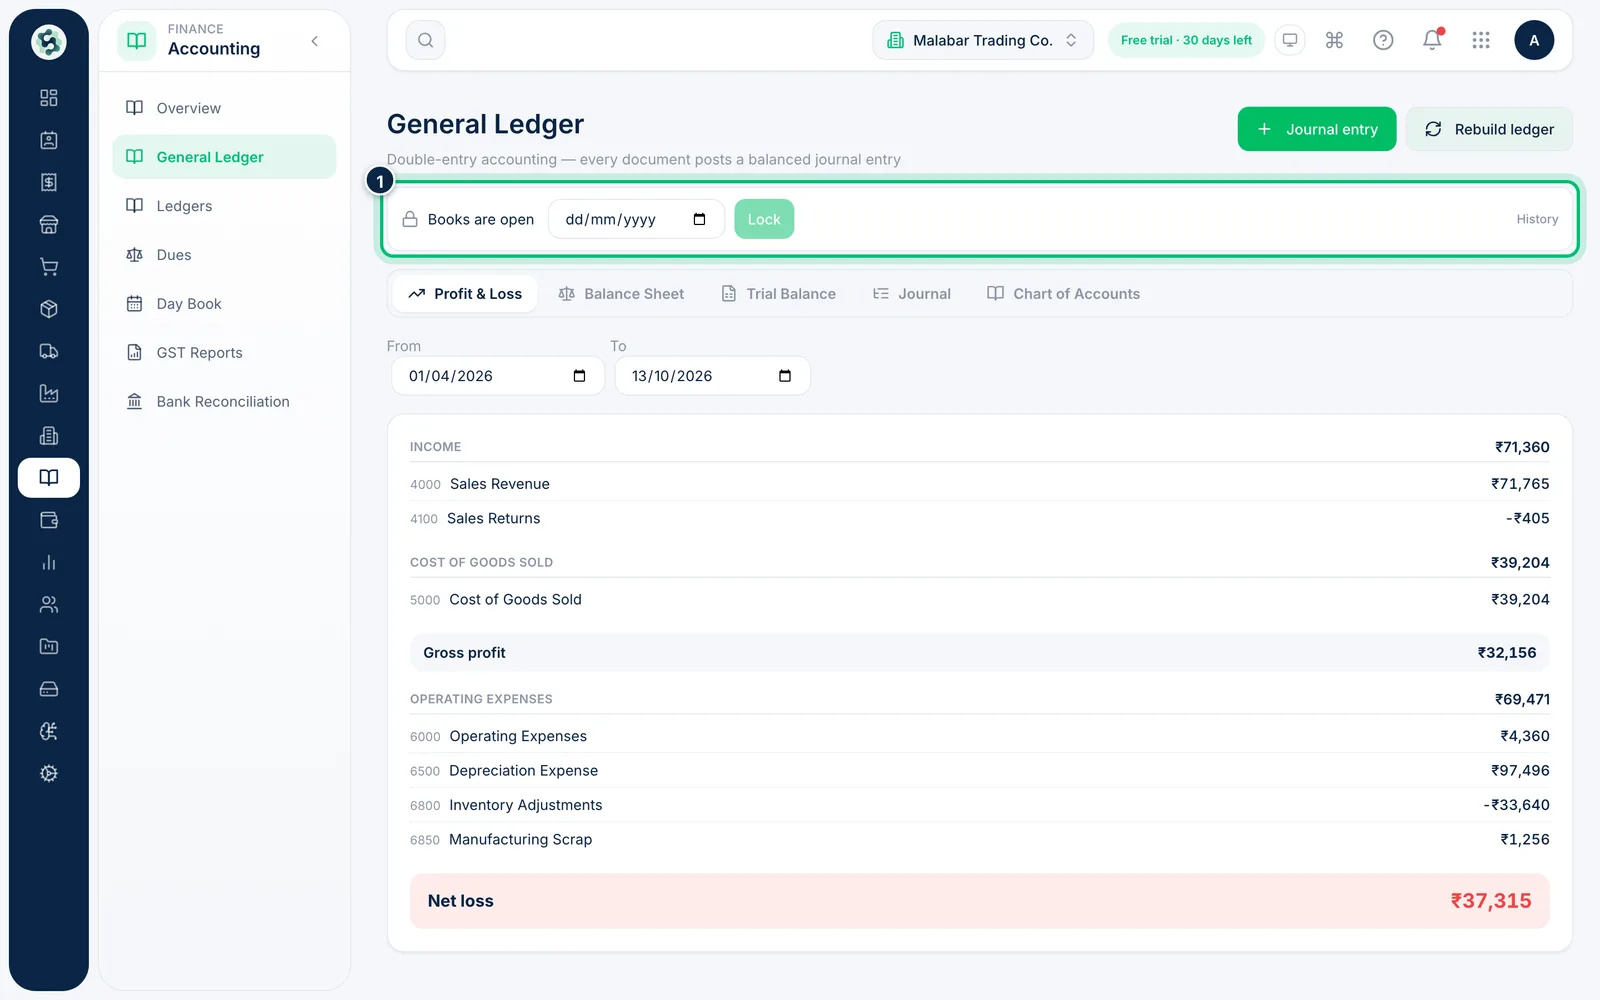Screen dimensions: 1600x1000
Task: Collapse the Accounting sidebar chevron
Action: pyautogui.click(x=315, y=41)
